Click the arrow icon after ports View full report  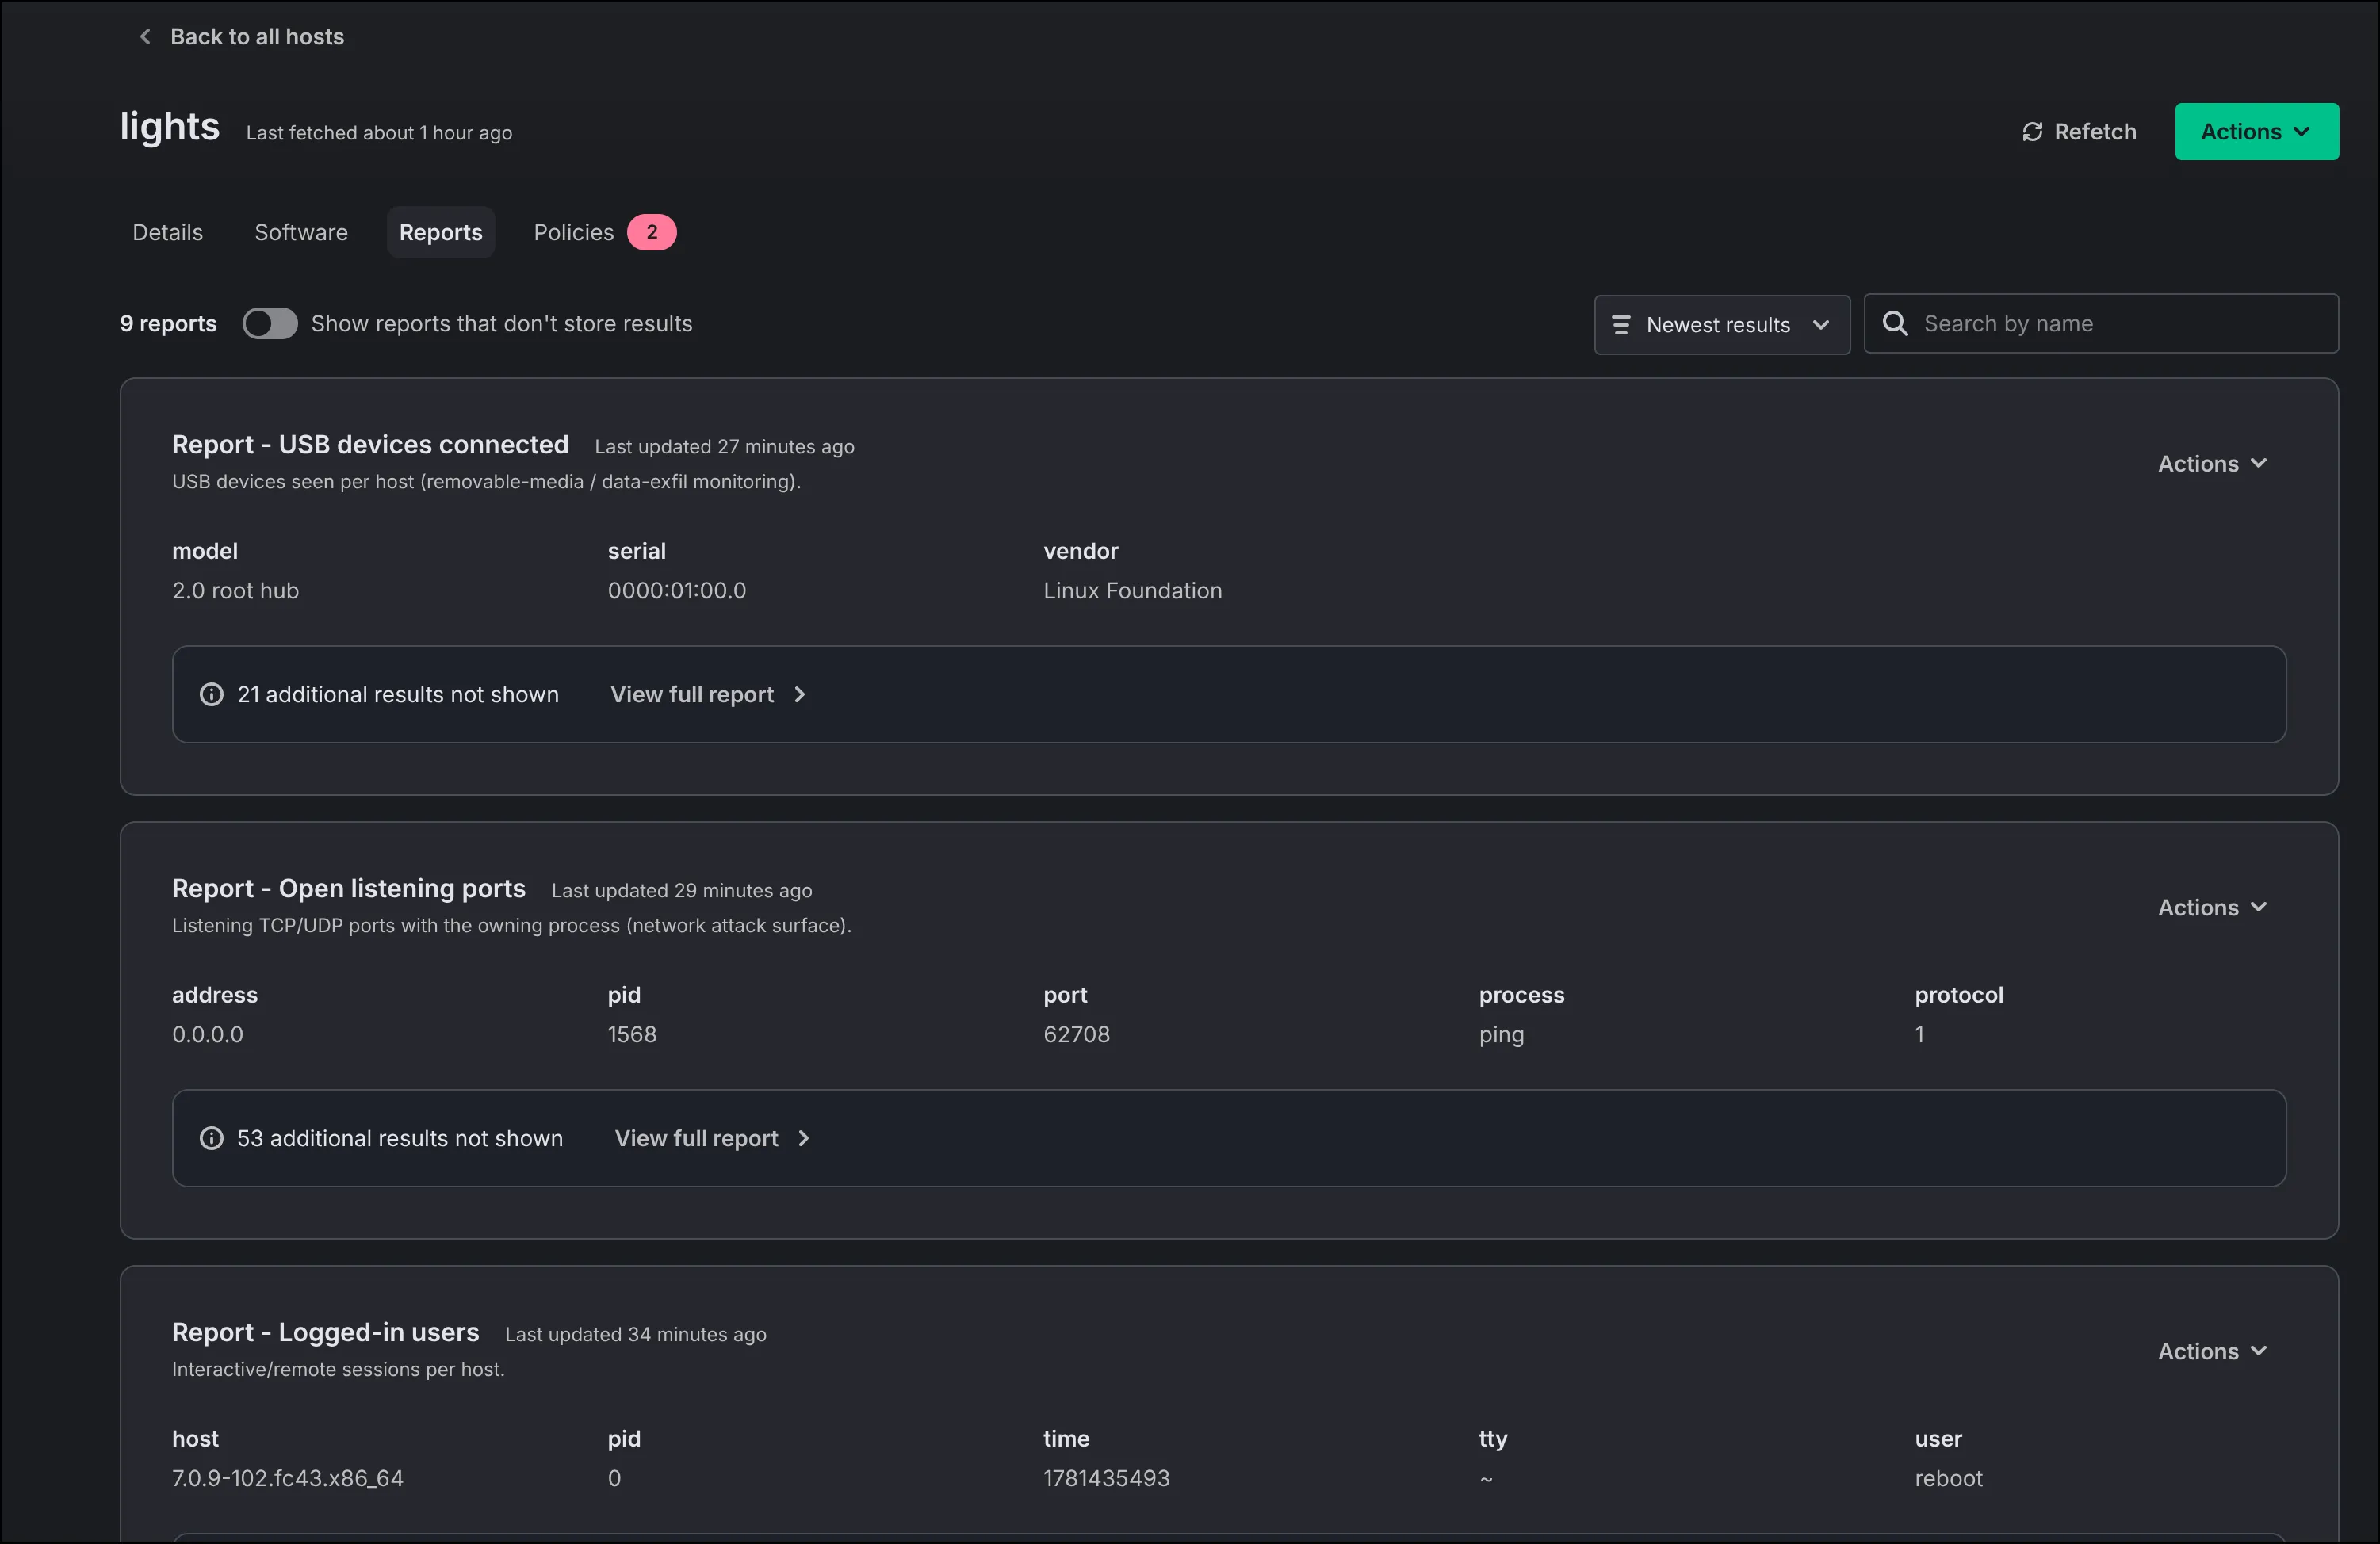[x=803, y=1138]
